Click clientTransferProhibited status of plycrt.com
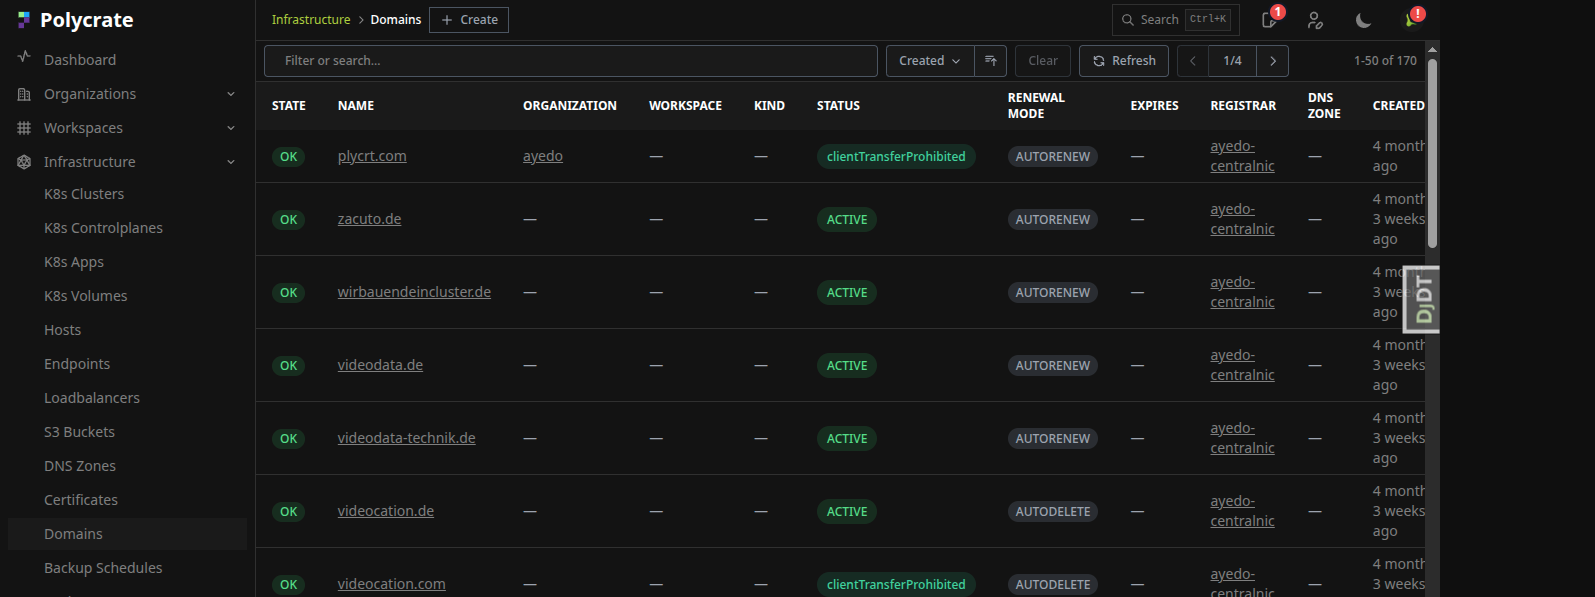This screenshot has width=1595, height=597. 896,156
